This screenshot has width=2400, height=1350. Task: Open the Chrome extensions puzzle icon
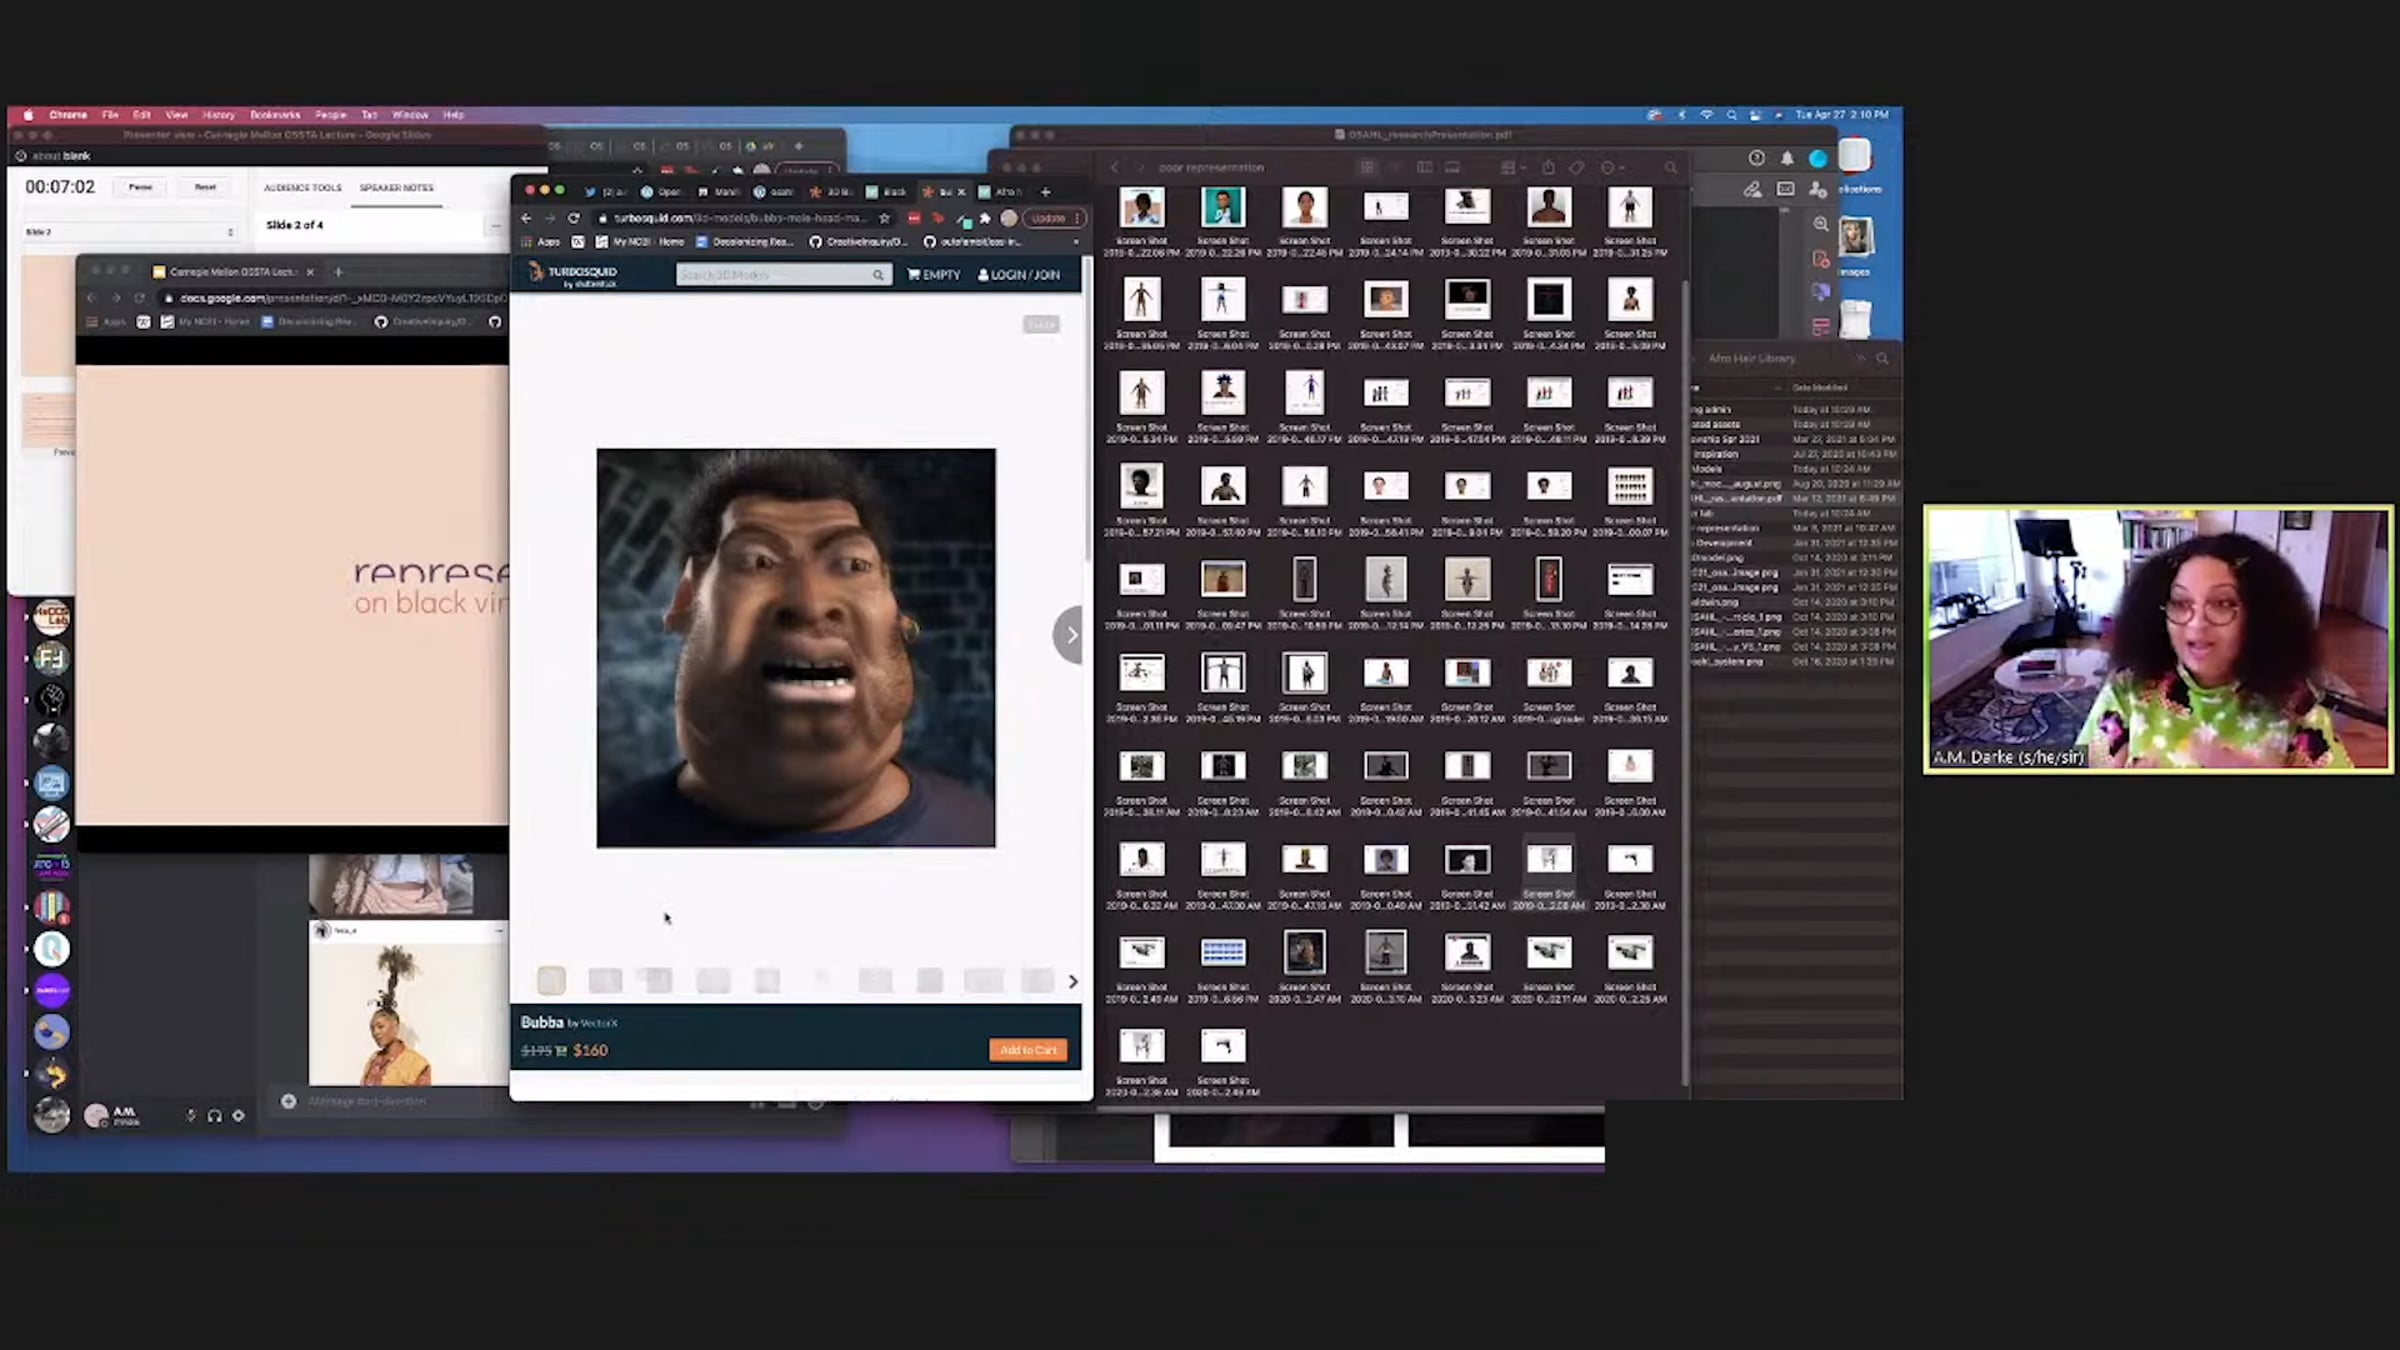pos(985,218)
